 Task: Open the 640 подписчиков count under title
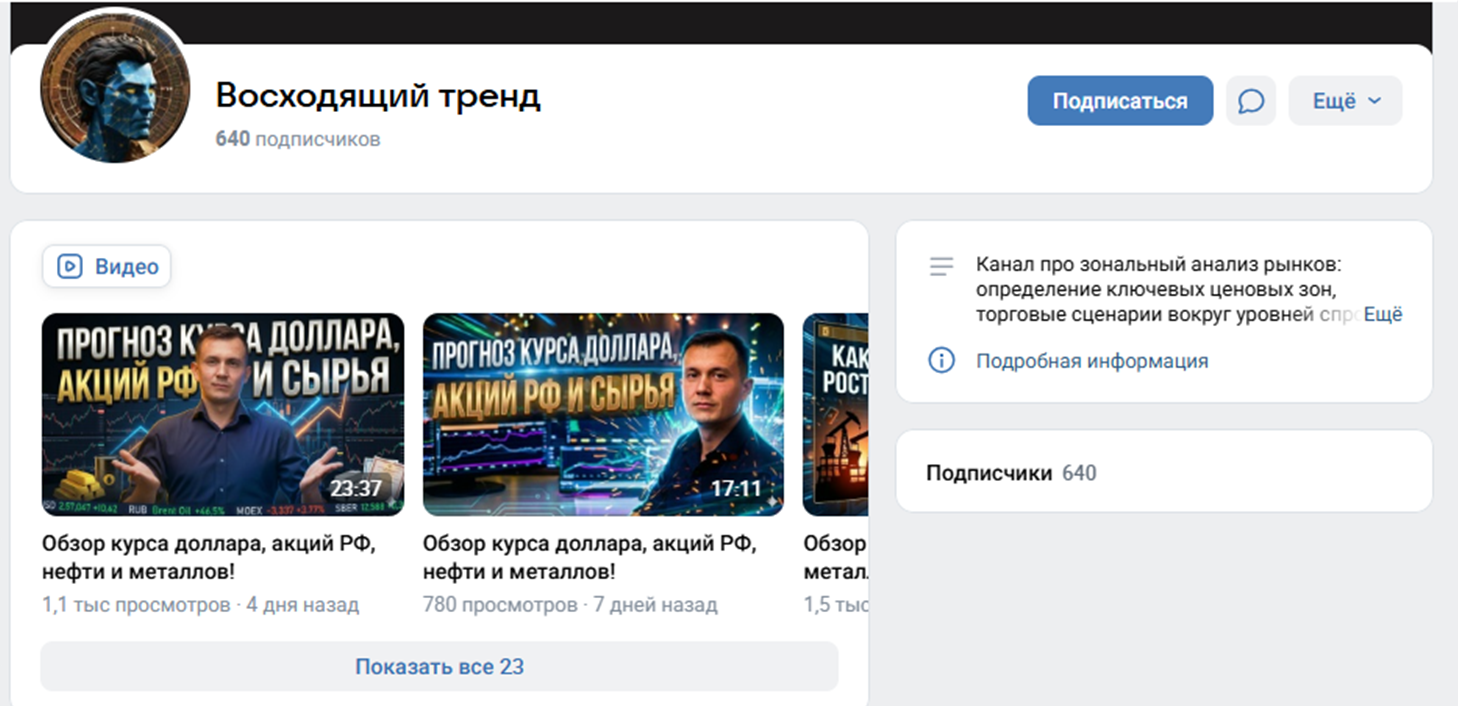(298, 139)
